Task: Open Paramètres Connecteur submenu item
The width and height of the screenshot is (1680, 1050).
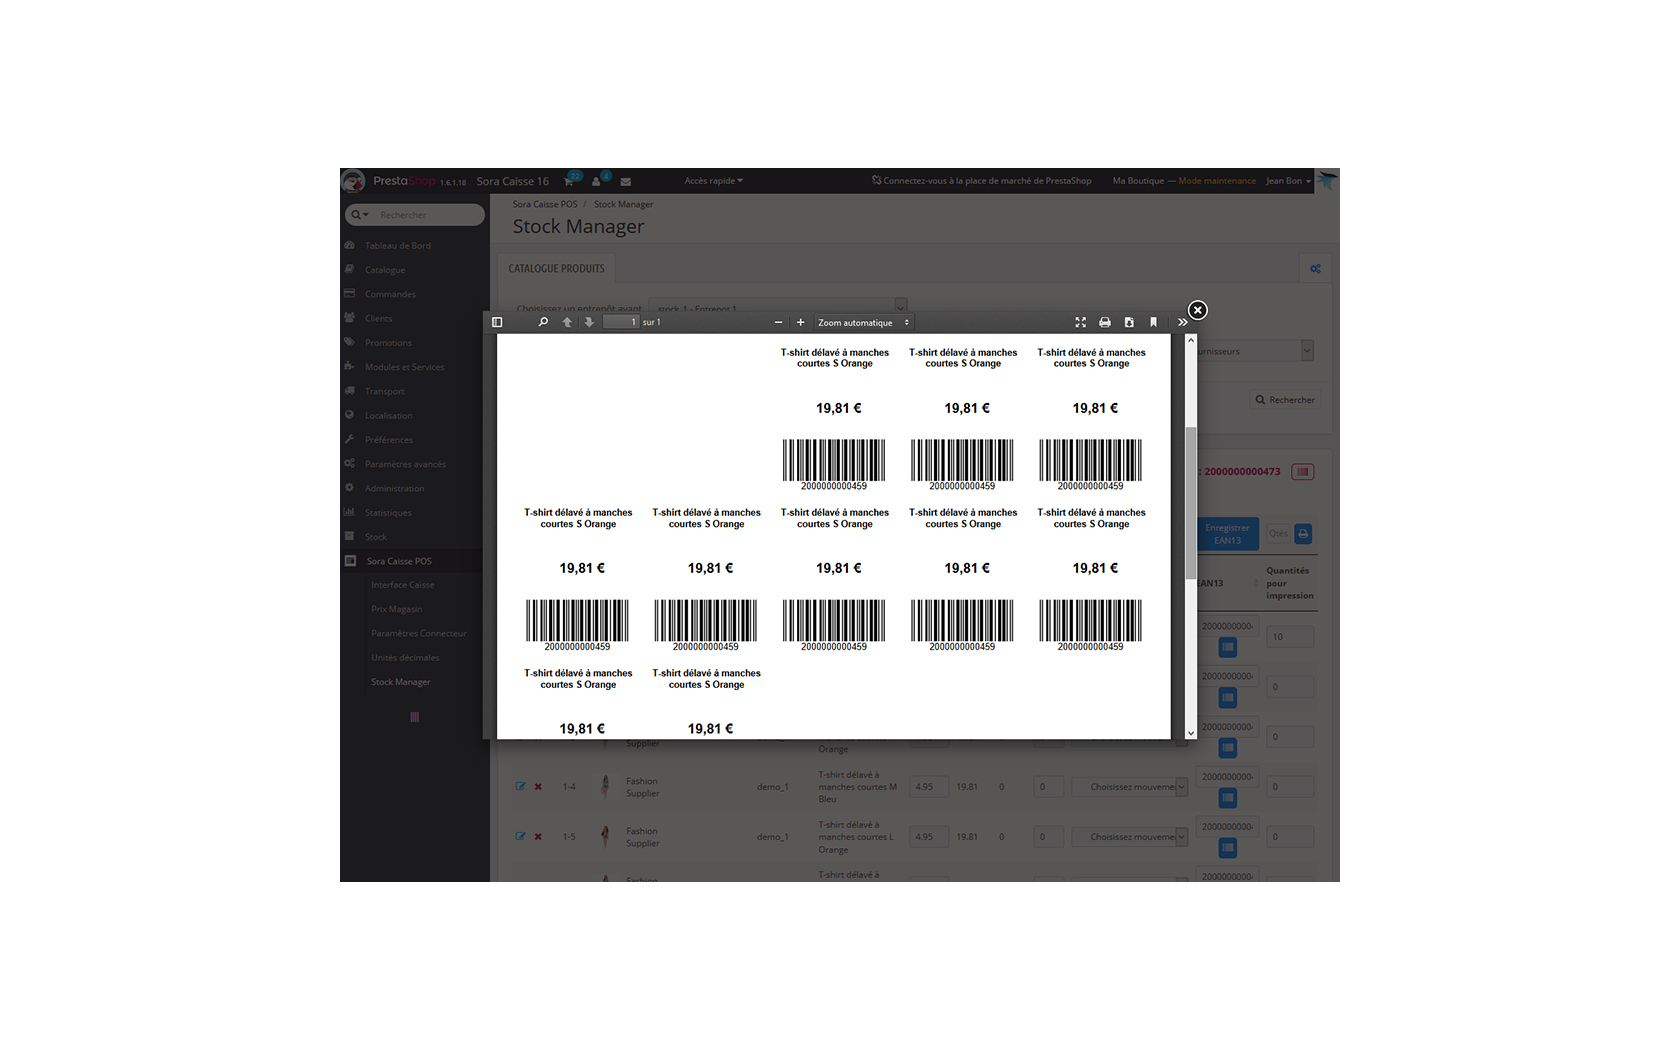Action: click(418, 633)
